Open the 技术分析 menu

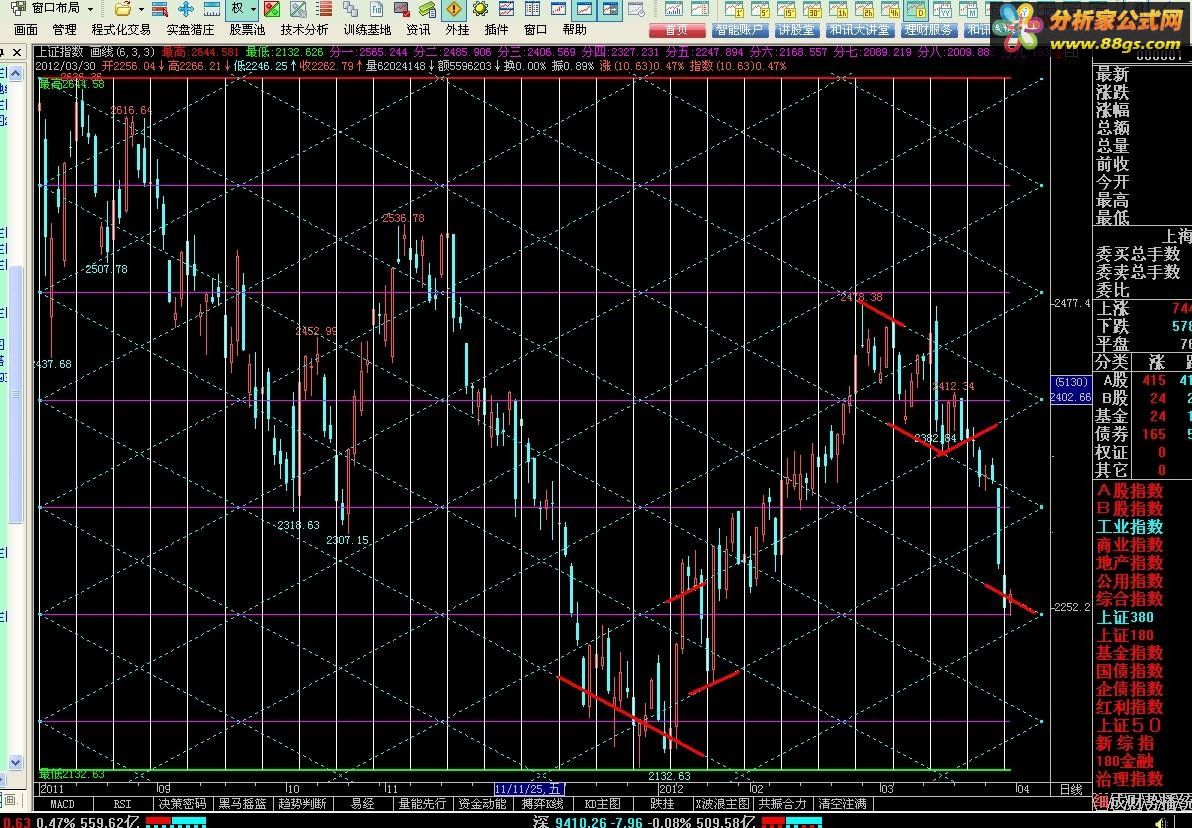tap(304, 30)
